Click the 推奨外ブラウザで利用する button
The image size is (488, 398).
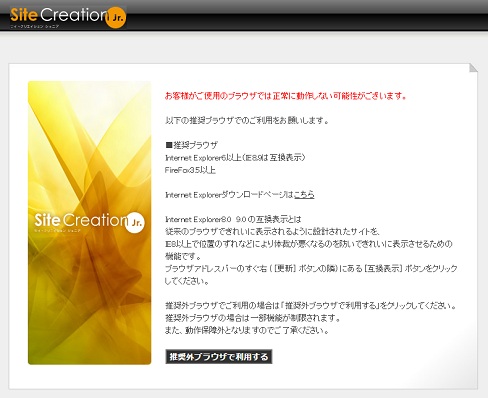click(x=219, y=357)
